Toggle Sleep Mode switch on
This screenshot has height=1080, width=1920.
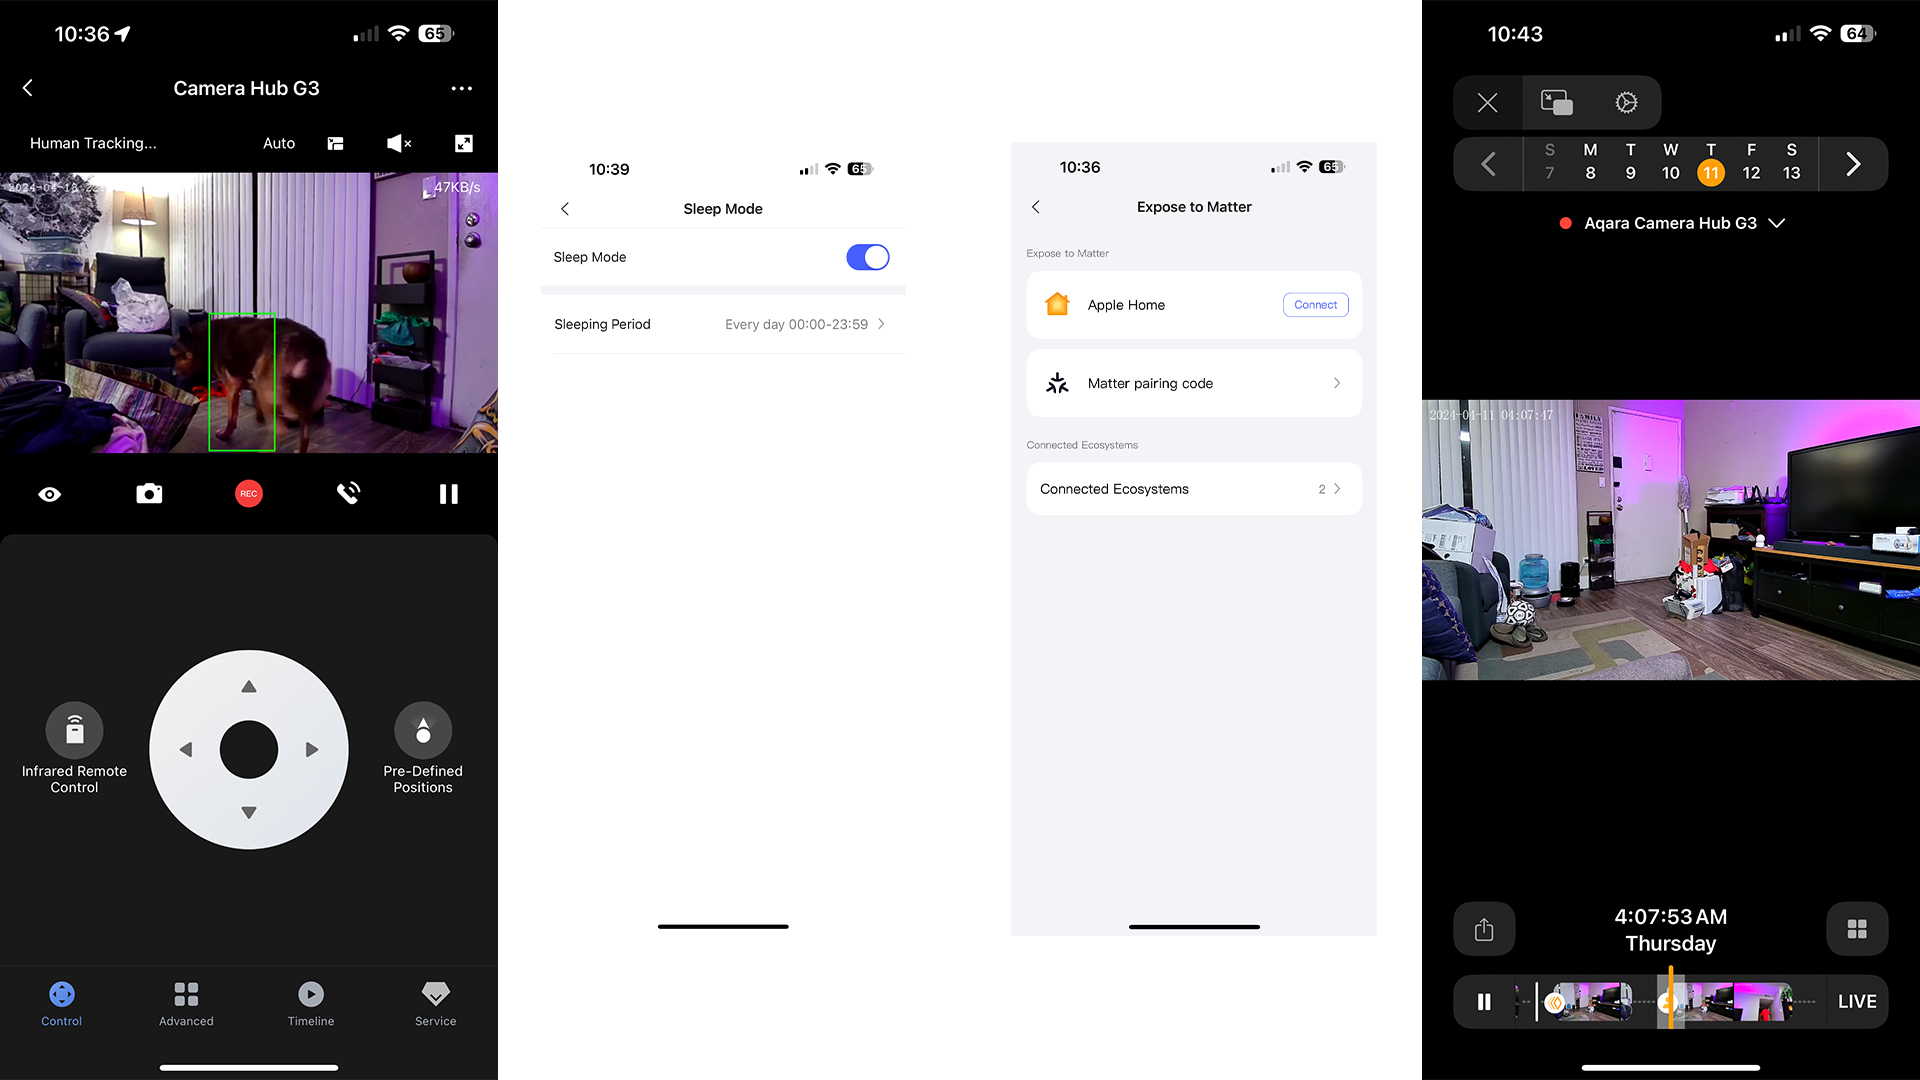tap(868, 256)
